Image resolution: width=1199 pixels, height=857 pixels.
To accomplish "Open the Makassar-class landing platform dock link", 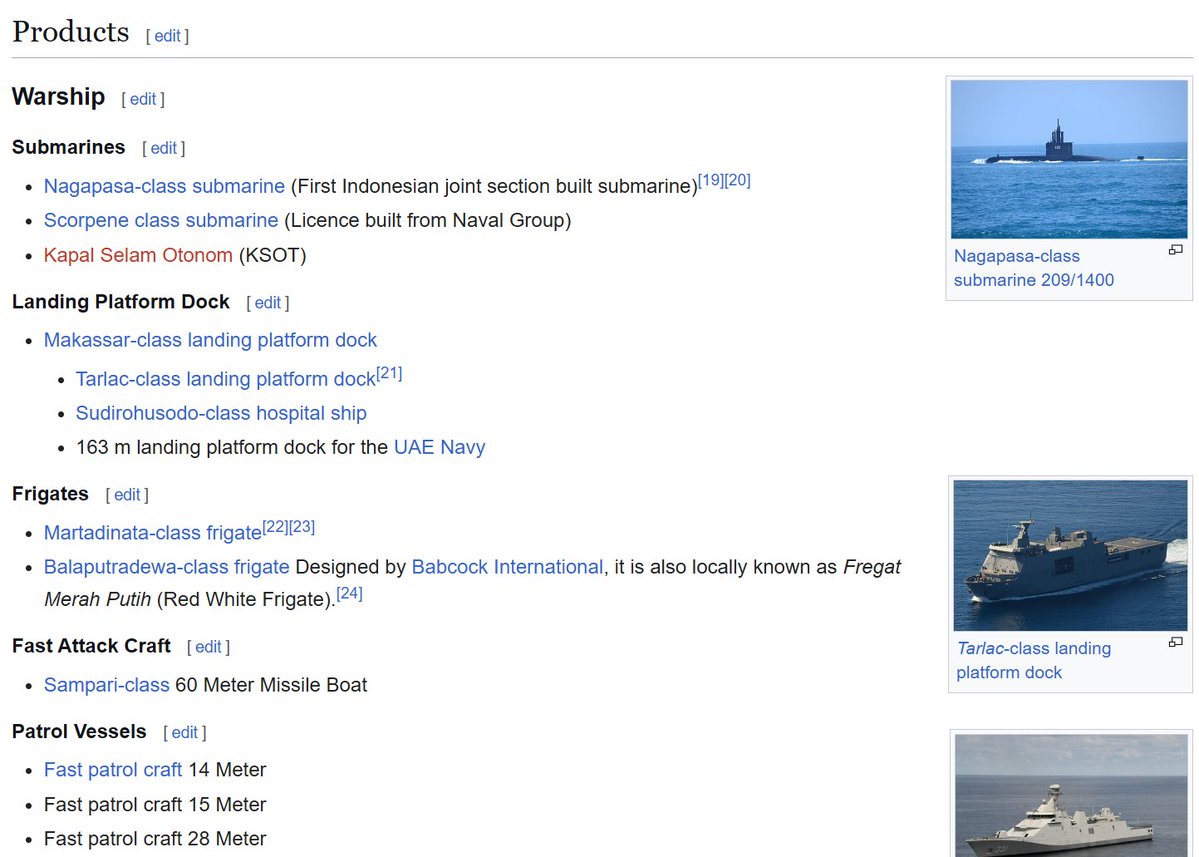I will point(210,339).
